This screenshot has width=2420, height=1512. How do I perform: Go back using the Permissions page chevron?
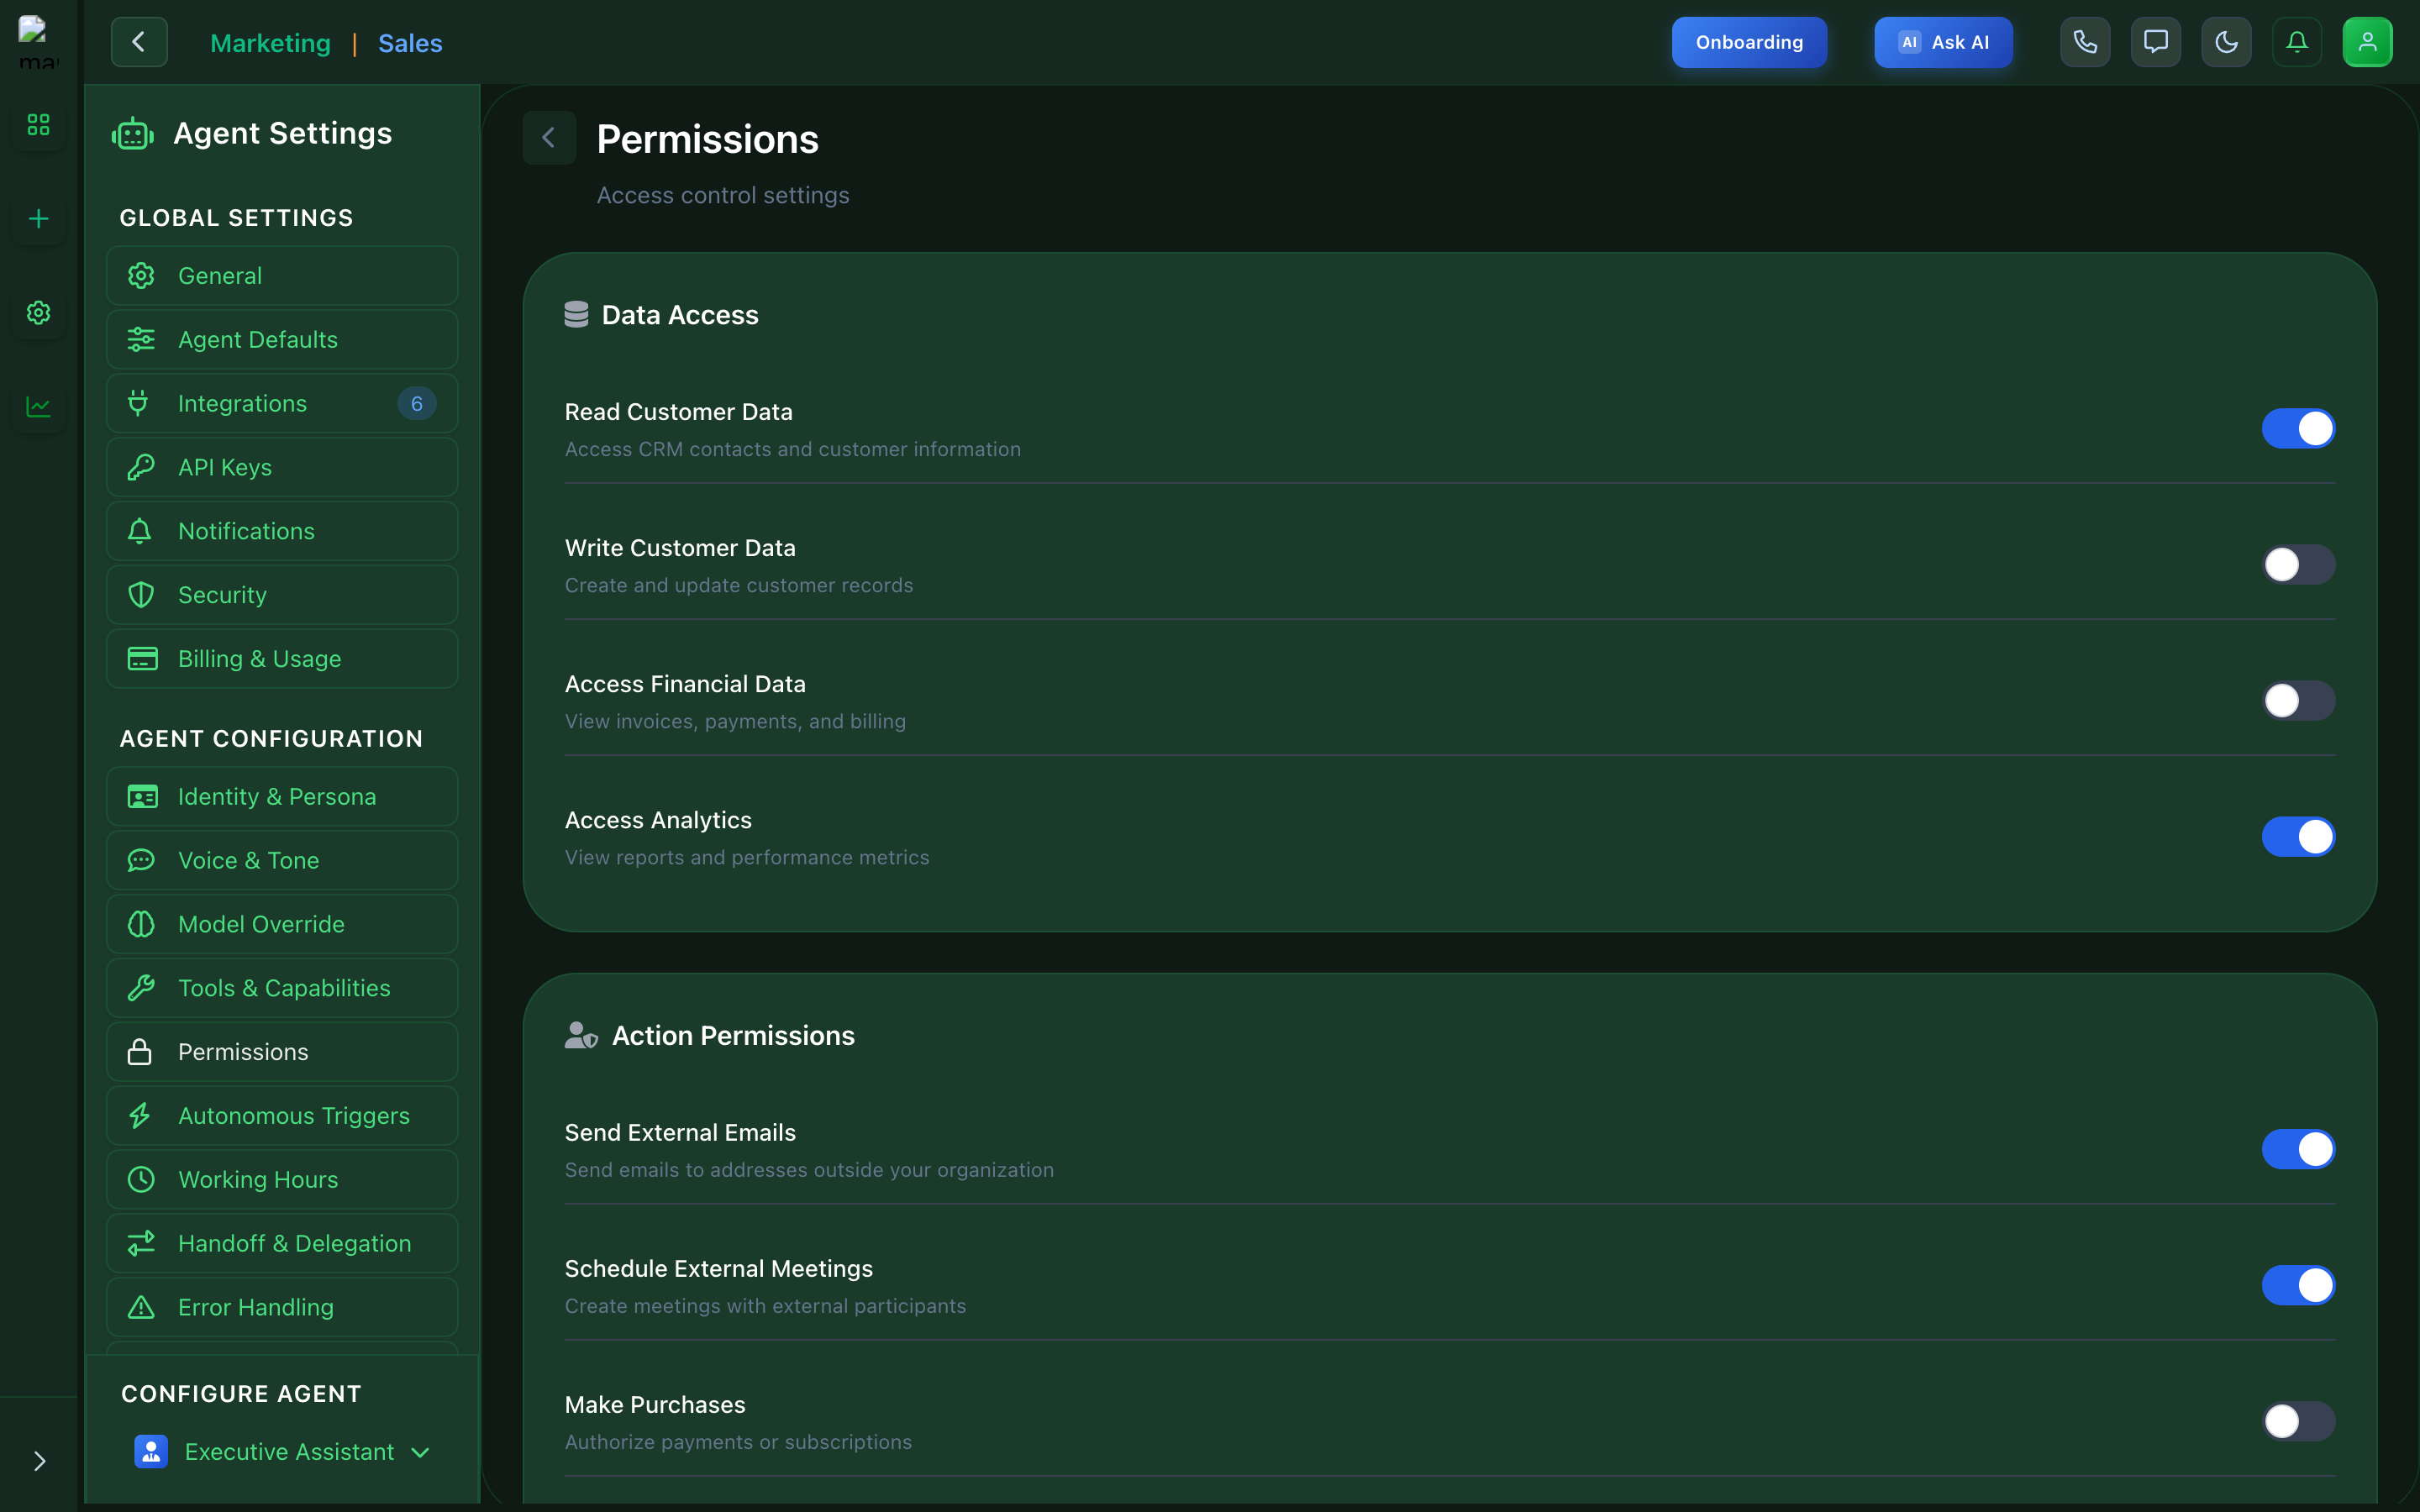[x=549, y=138]
